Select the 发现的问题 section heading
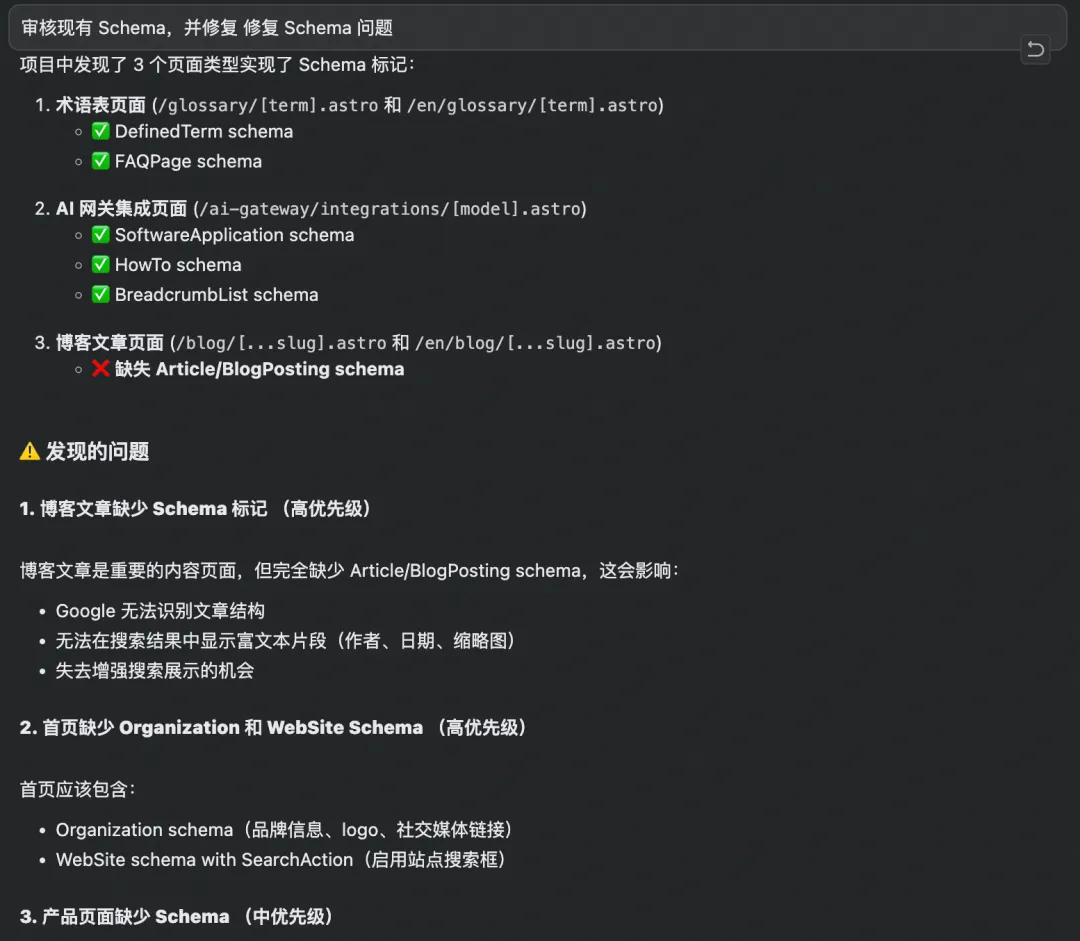 (x=98, y=451)
